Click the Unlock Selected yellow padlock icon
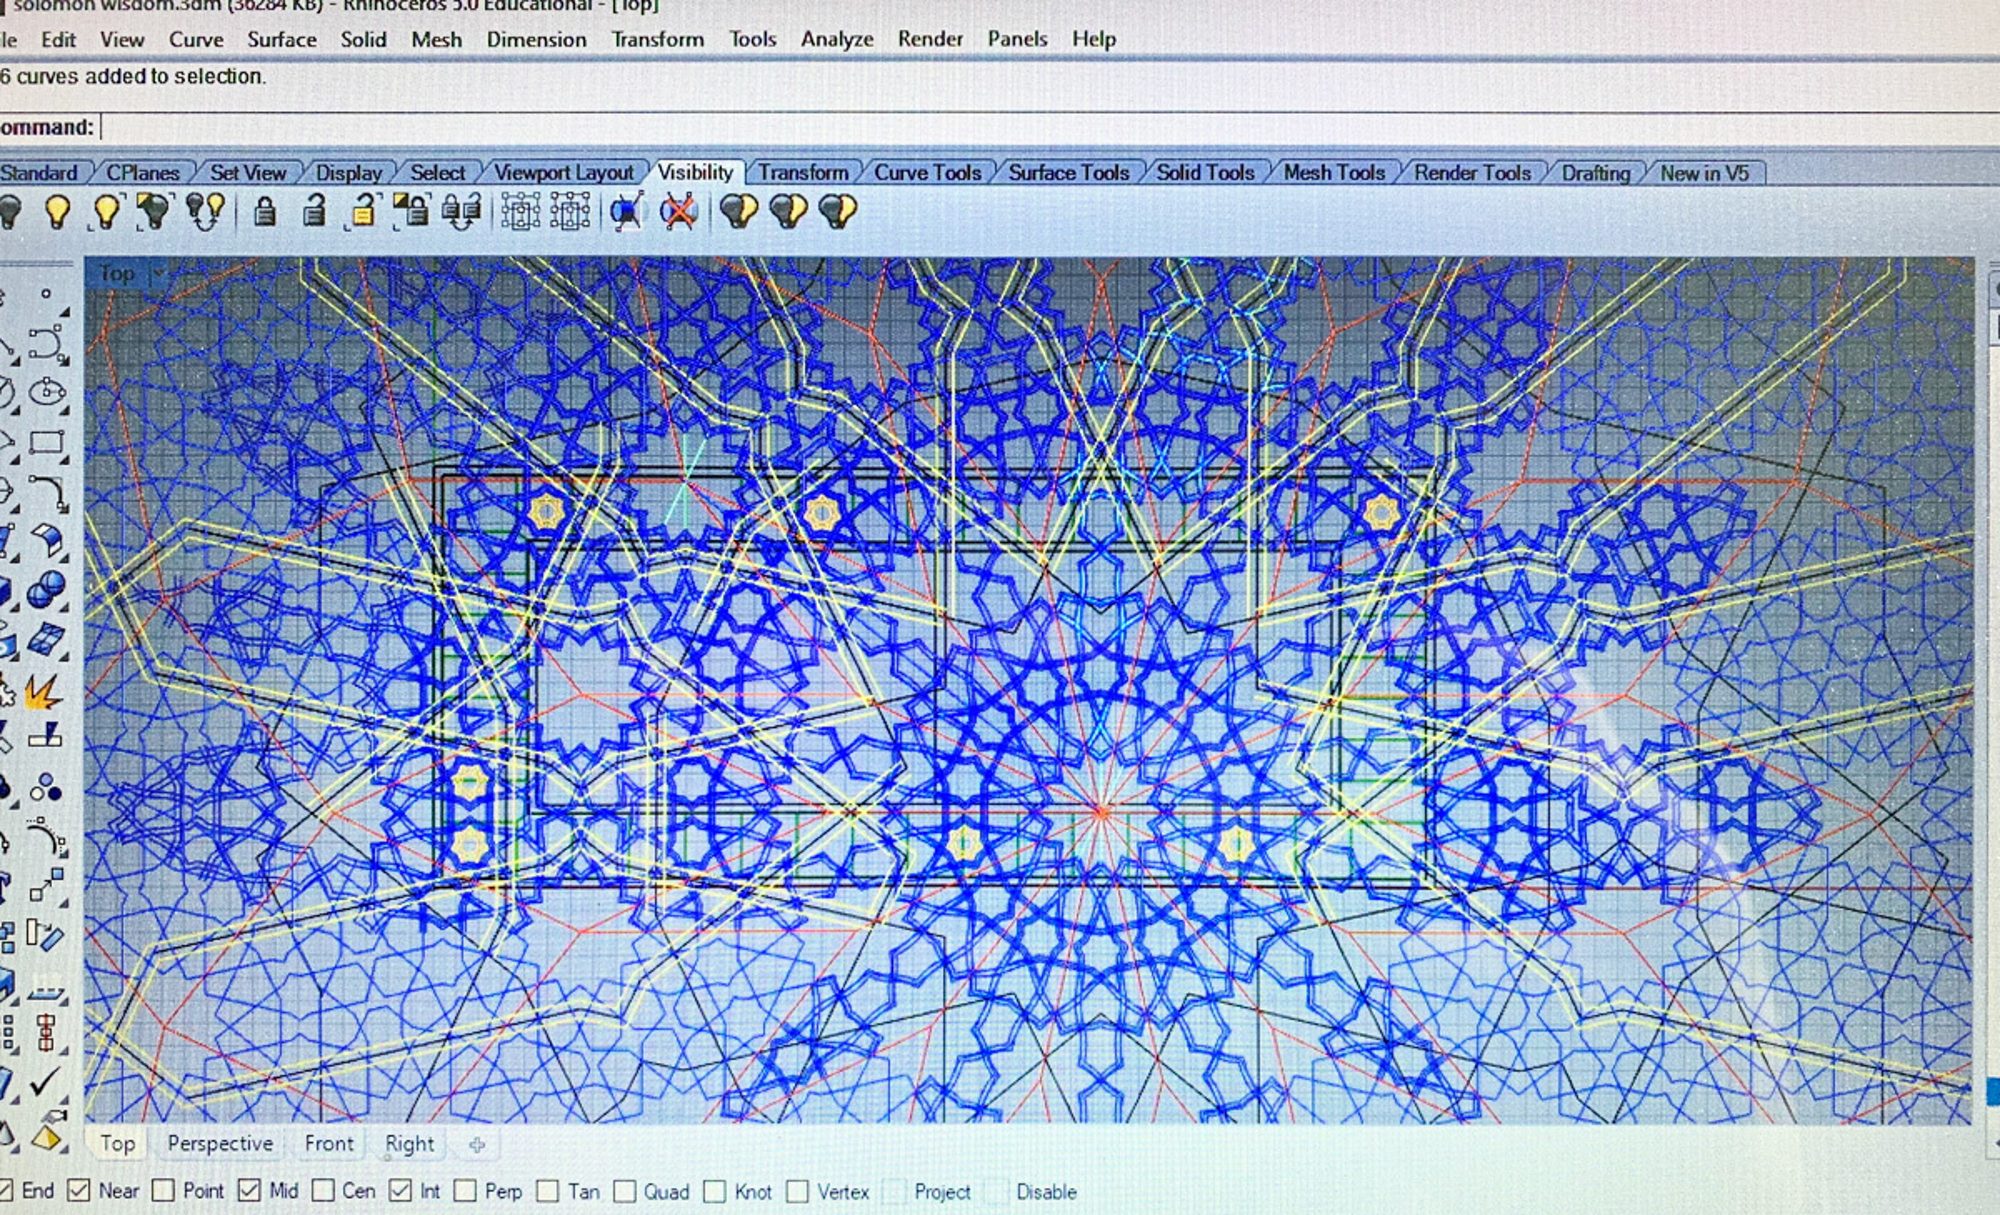The image size is (2000, 1215). [x=362, y=211]
